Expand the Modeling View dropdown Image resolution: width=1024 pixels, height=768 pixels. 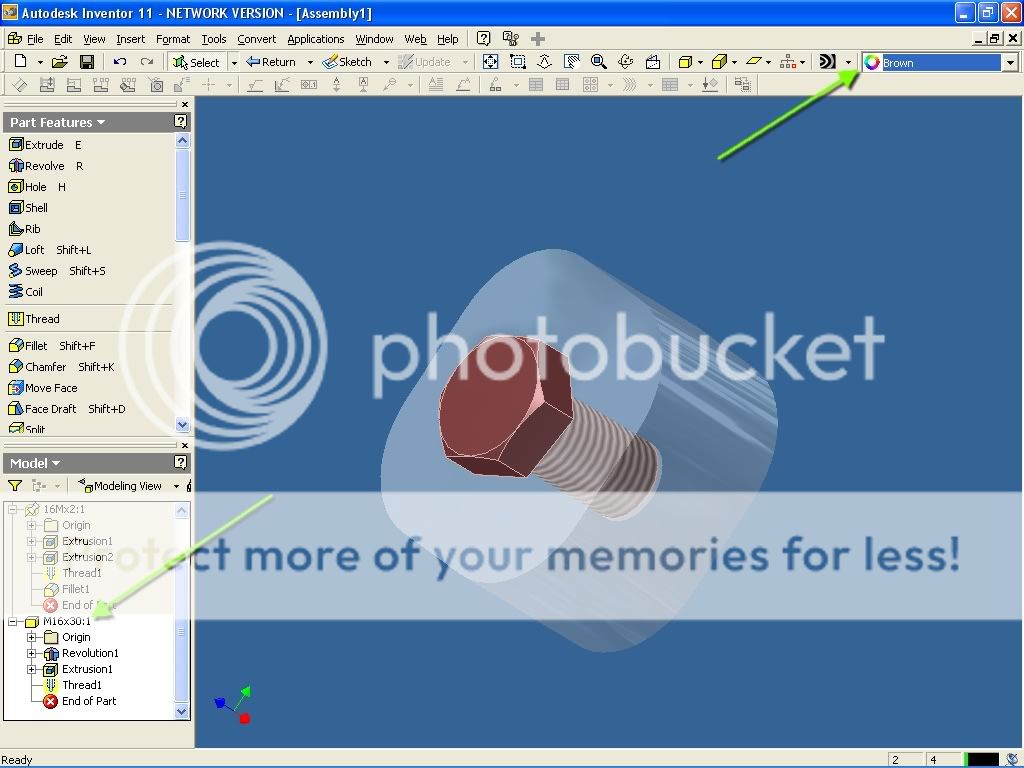pyautogui.click(x=176, y=486)
